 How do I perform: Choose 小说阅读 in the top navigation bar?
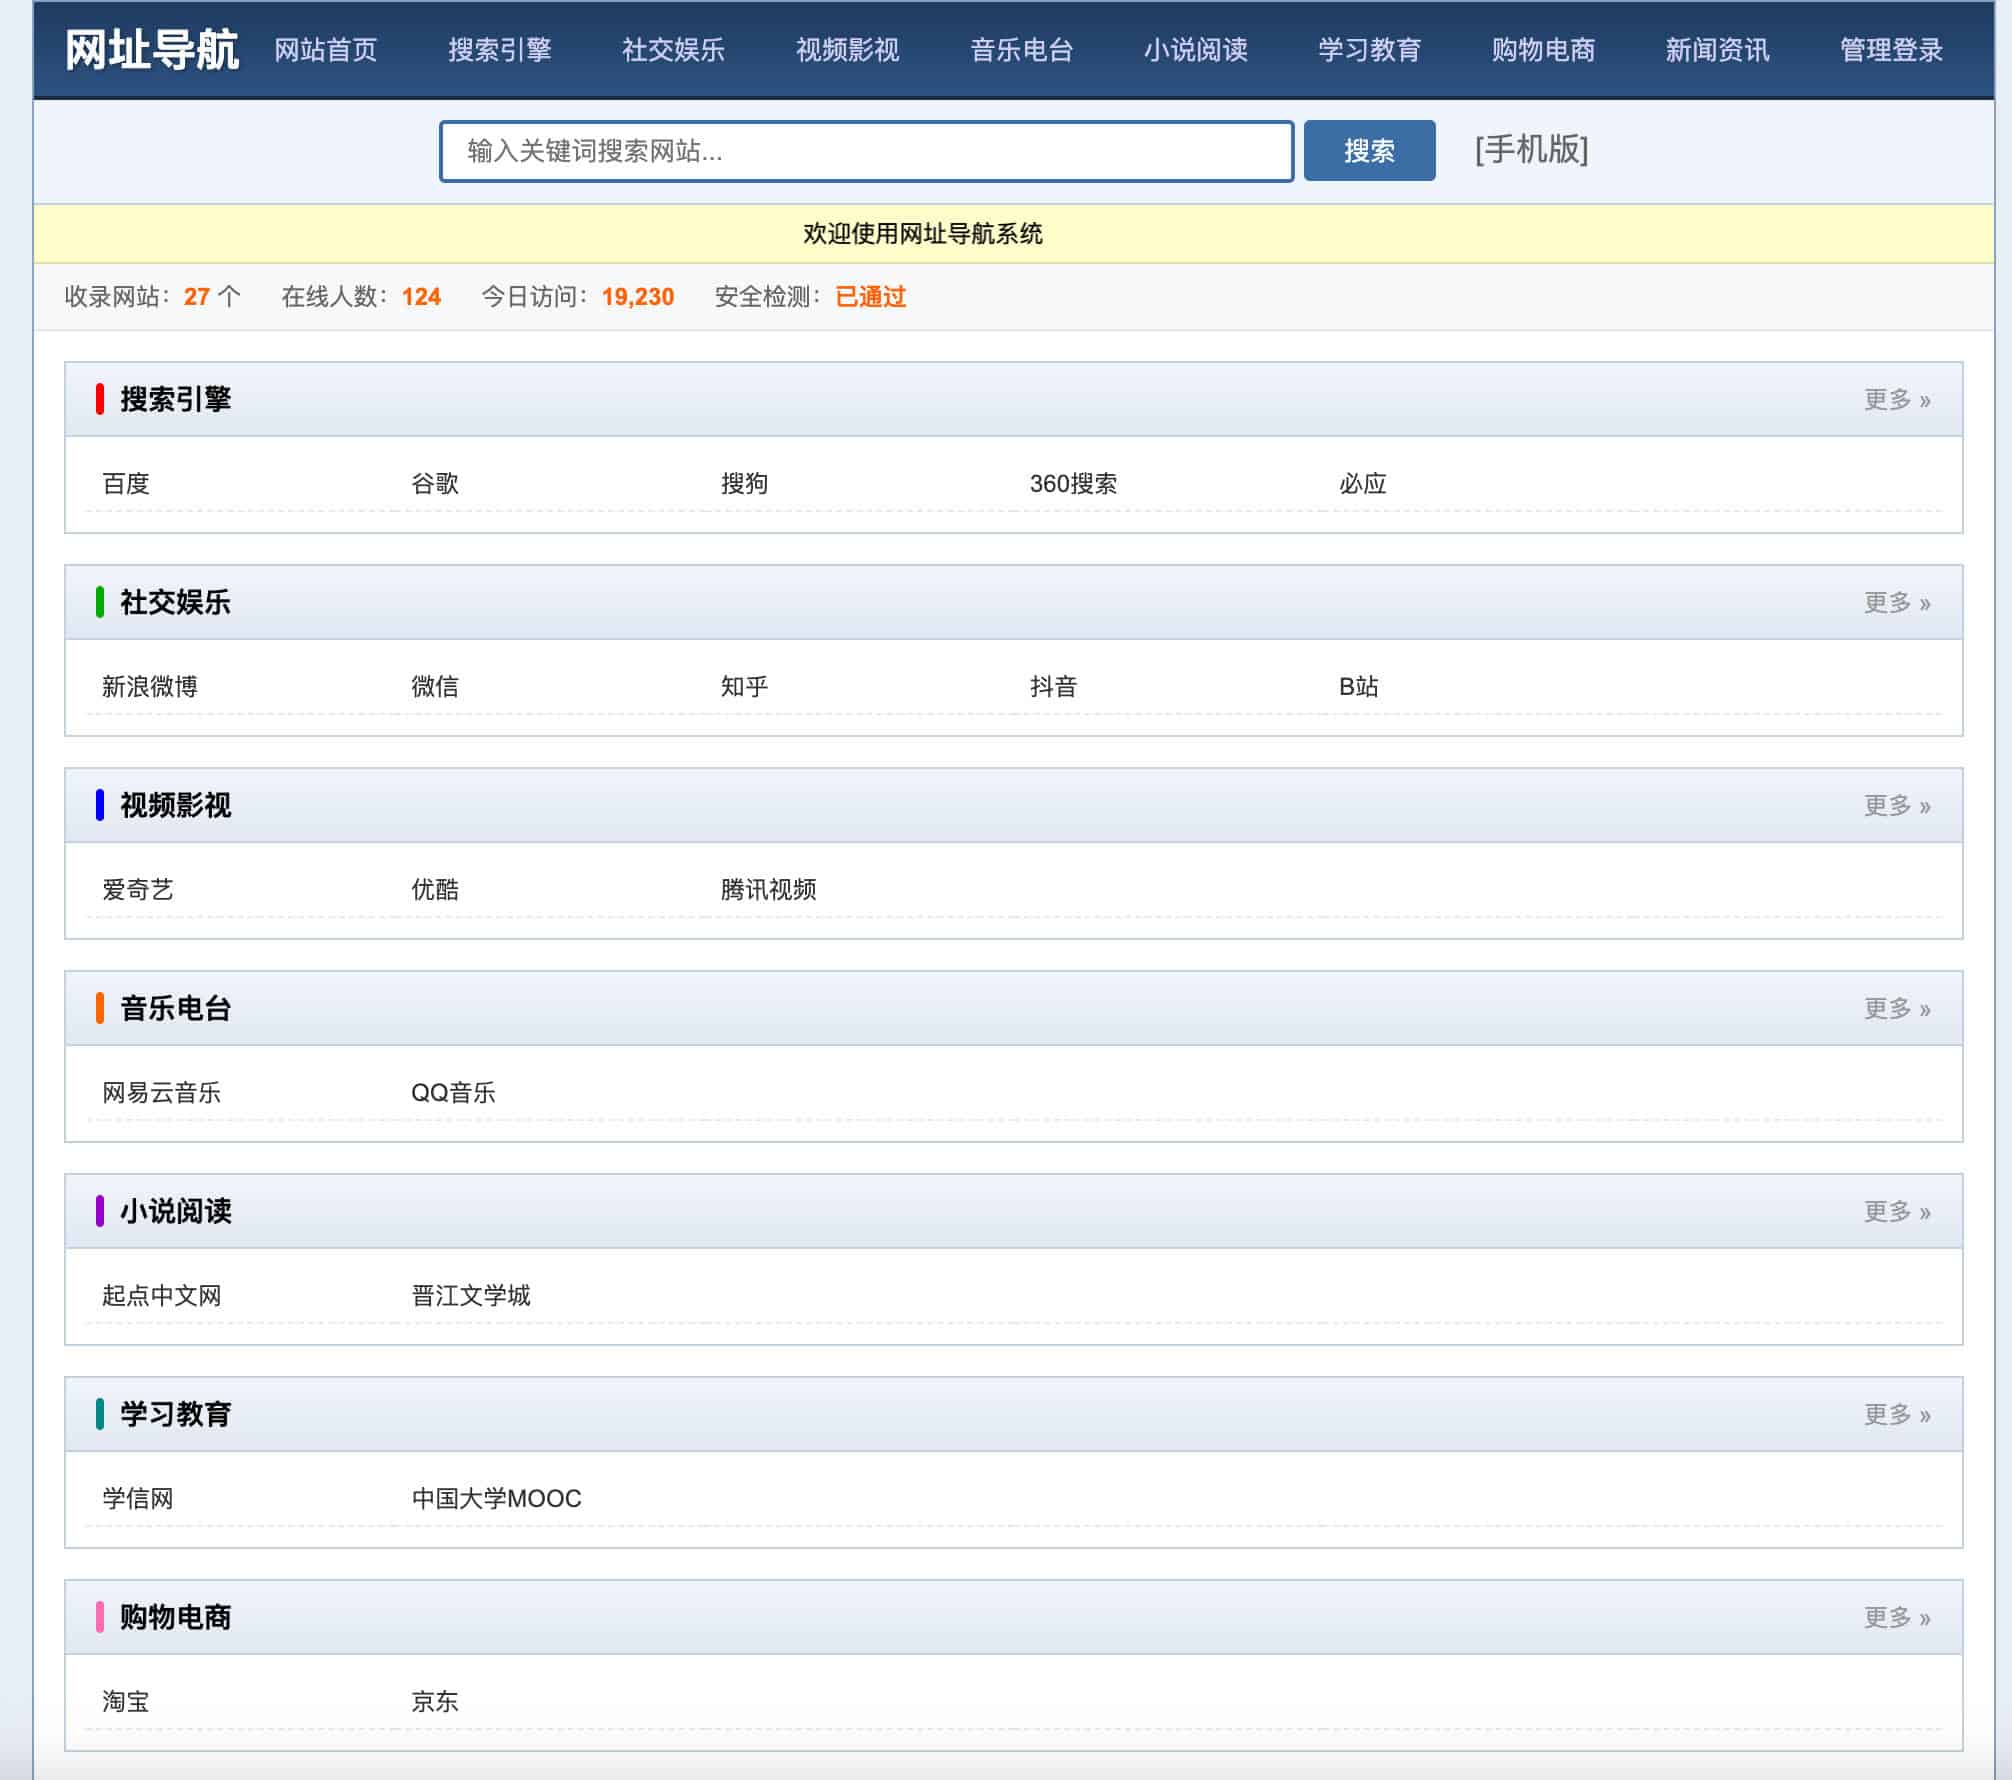click(x=1196, y=50)
